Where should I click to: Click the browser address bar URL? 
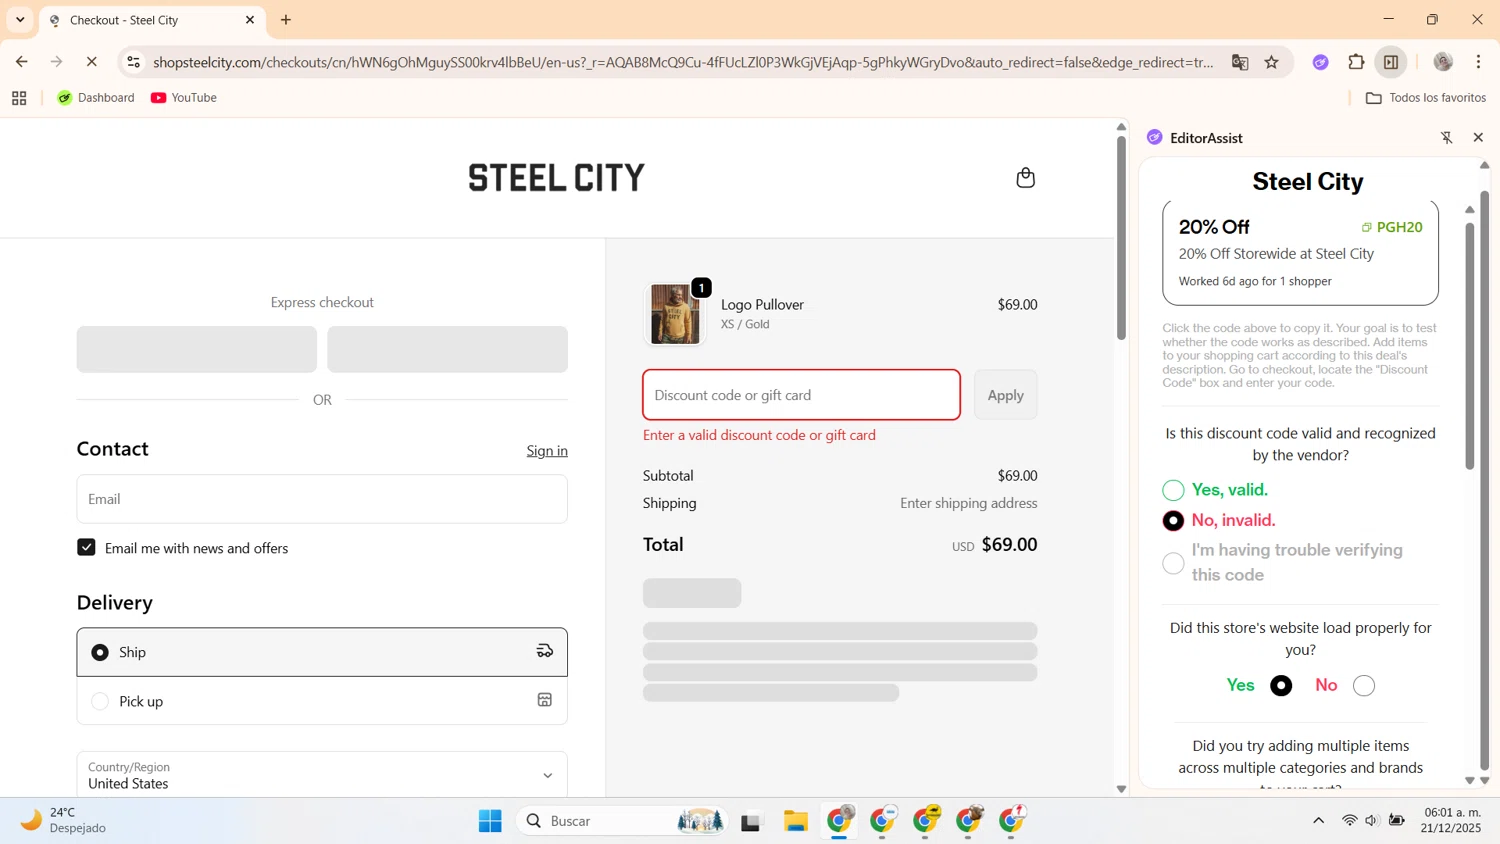coord(683,62)
